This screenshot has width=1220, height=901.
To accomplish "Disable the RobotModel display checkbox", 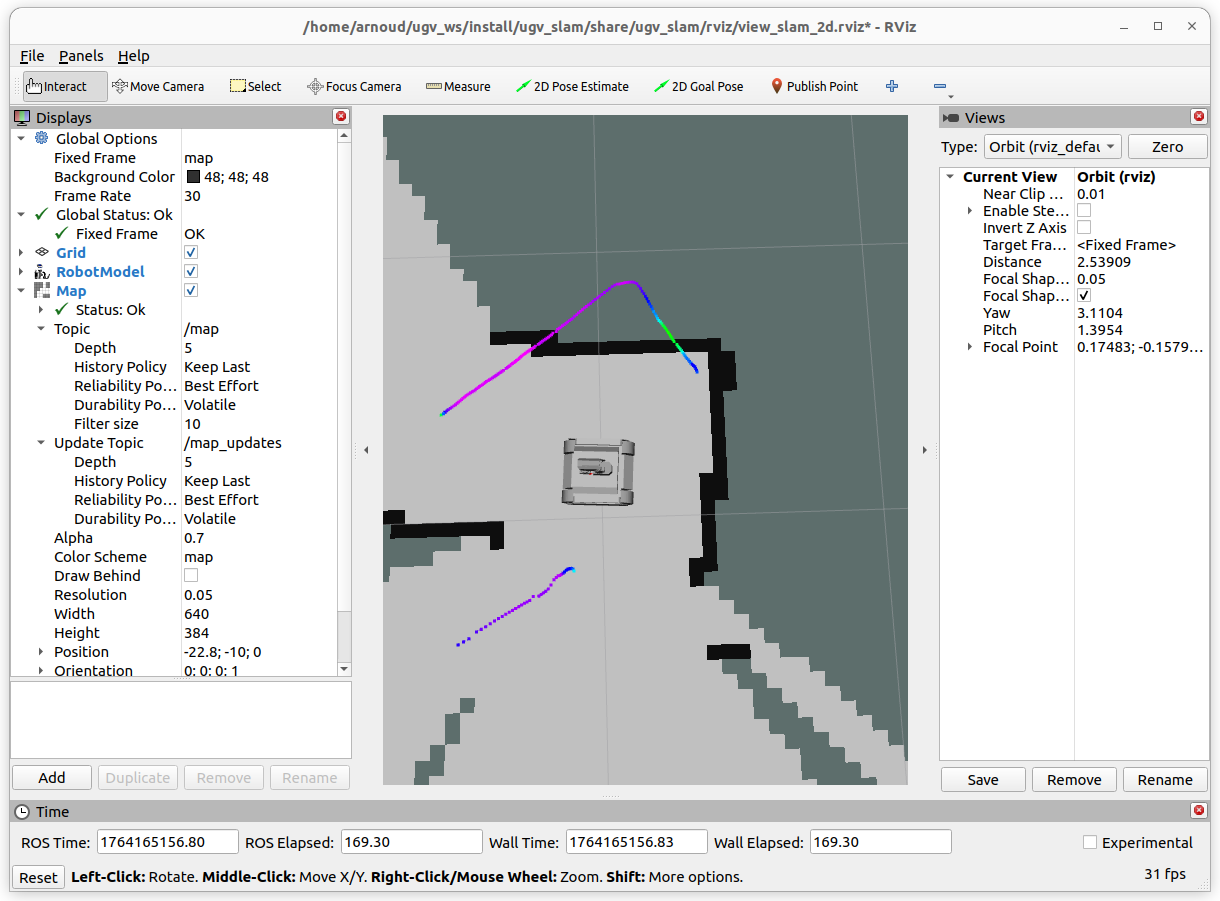I will pos(191,272).
